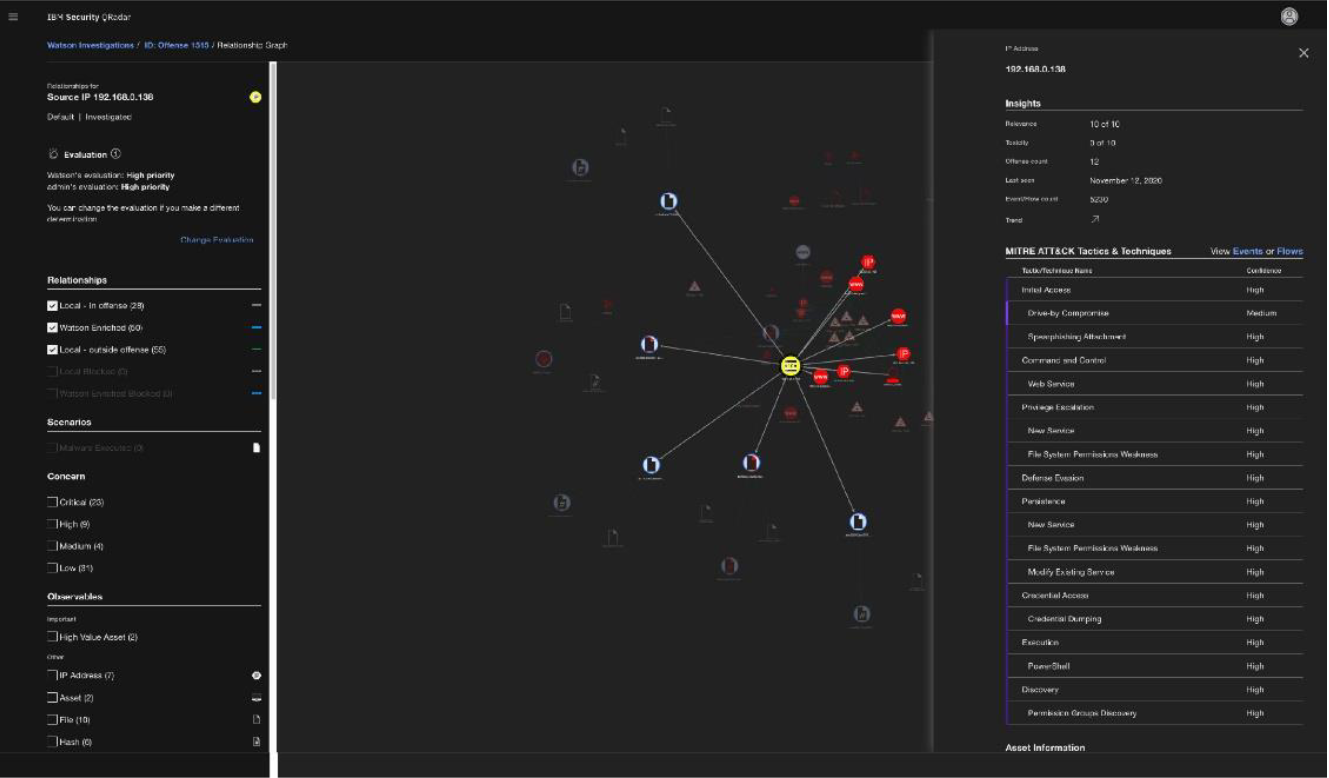Screen dimensions: 1329x778
Task: Click the Hash observable icon
Action: coord(256,742)
